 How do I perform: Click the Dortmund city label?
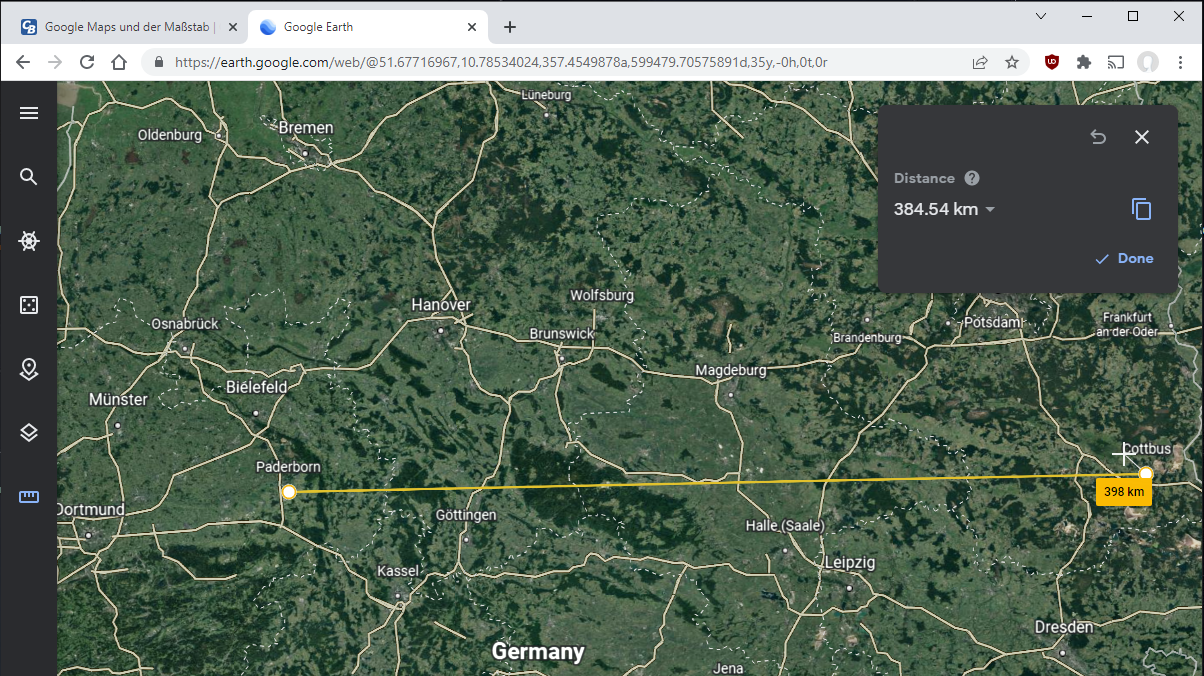pos(91,510)
